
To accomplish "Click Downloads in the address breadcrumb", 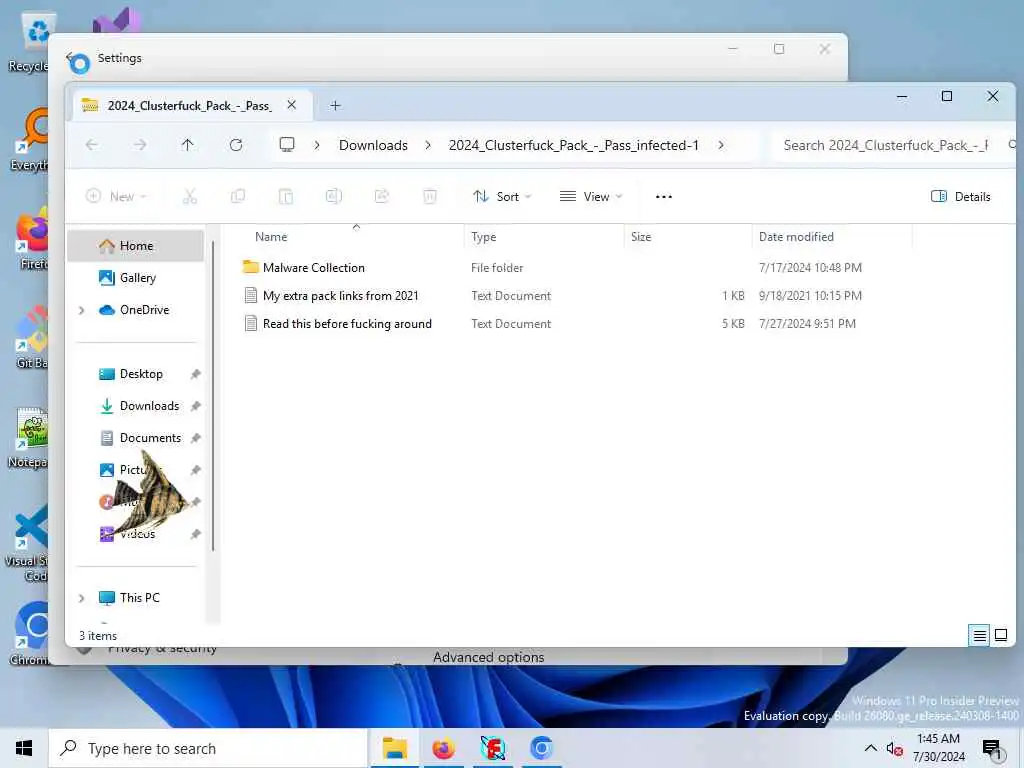I will (373, 145).
